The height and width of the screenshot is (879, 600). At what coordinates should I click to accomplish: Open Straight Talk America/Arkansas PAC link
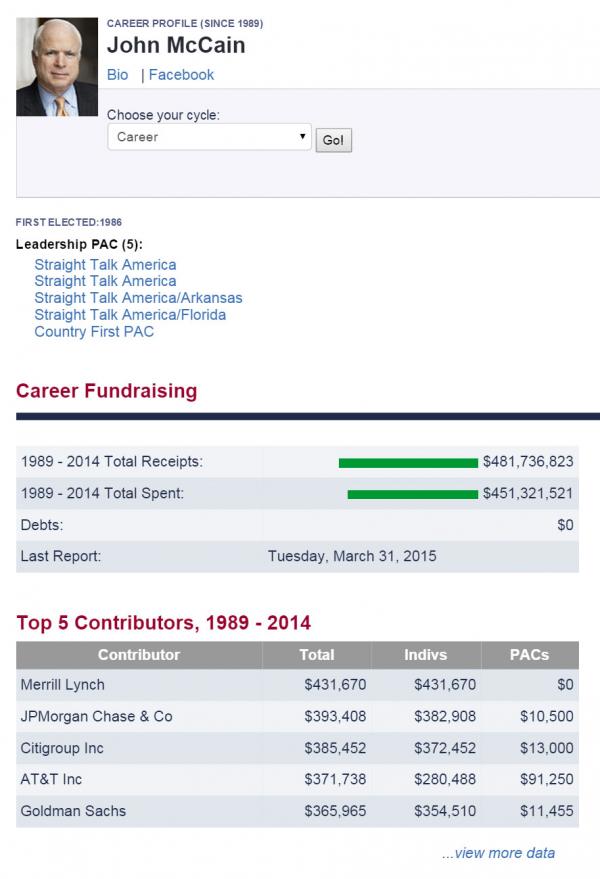pos(139,298)
